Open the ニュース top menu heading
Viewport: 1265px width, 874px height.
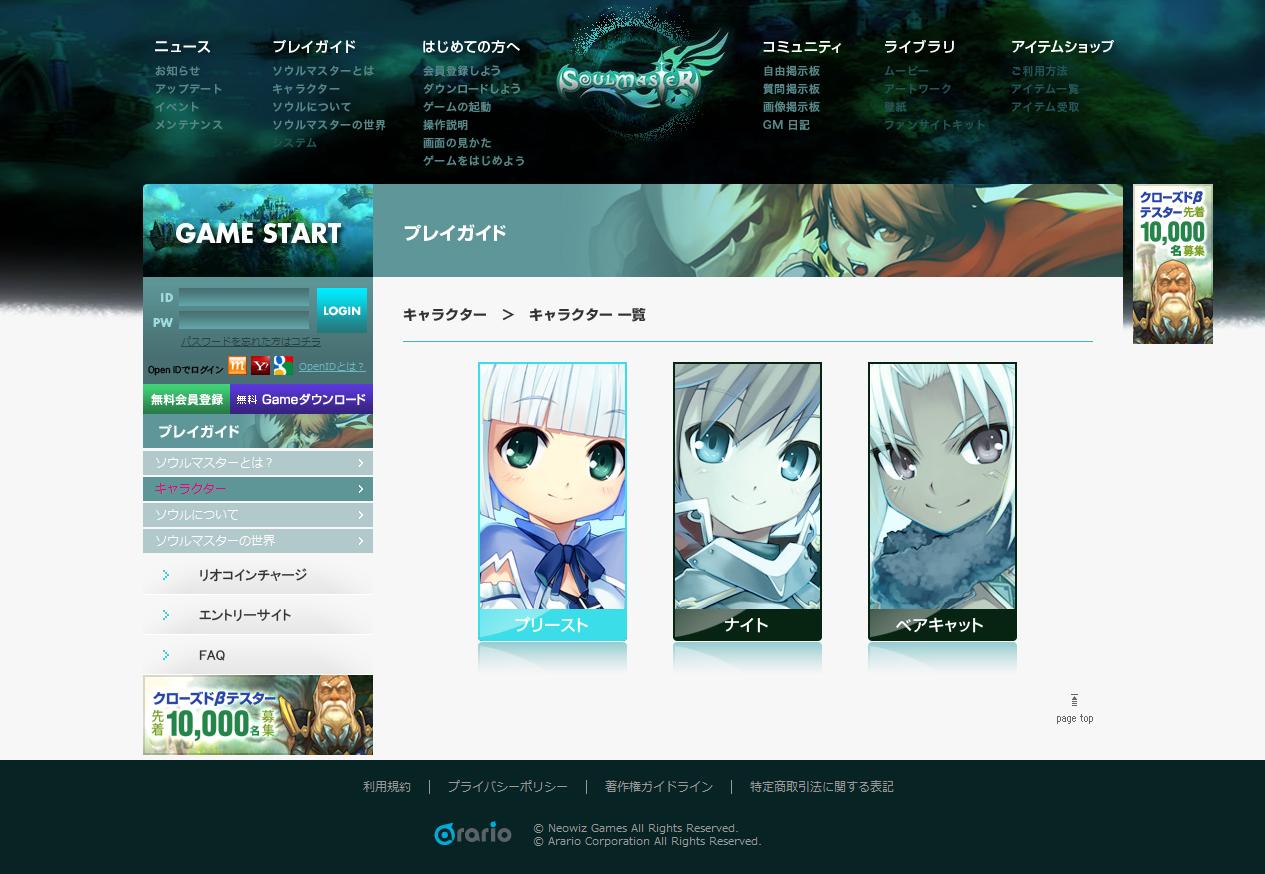(182, 47)
